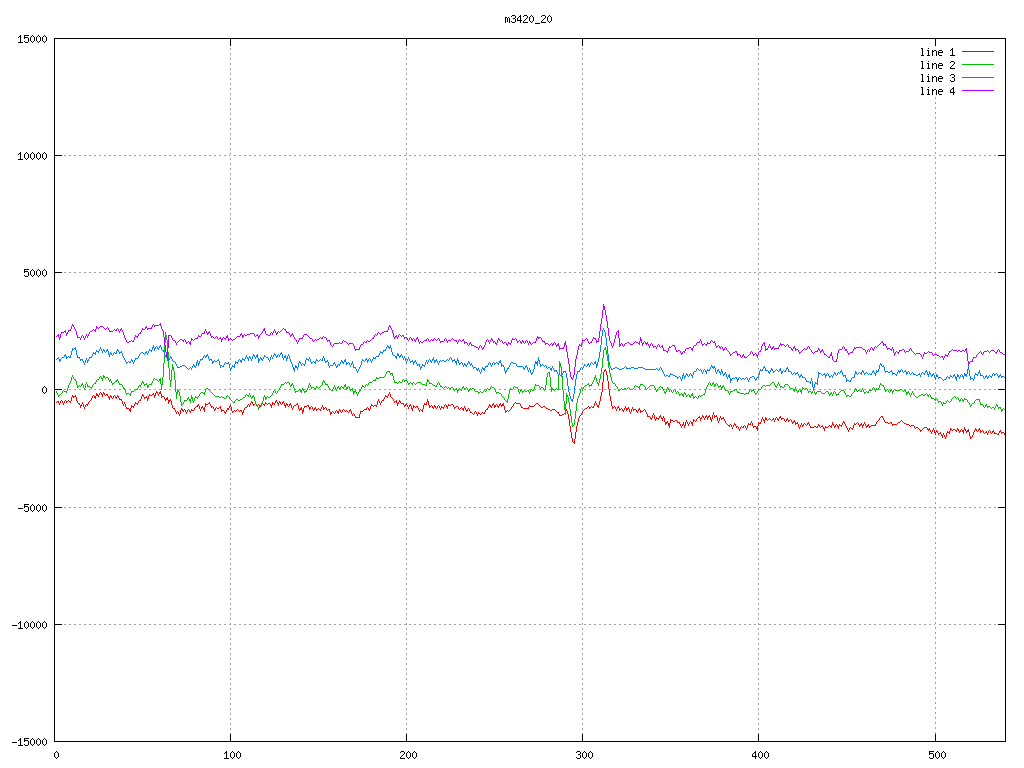Select the 'line 4' legend label
Viewport: 1024px width, 768px height.
pos(937,91)
